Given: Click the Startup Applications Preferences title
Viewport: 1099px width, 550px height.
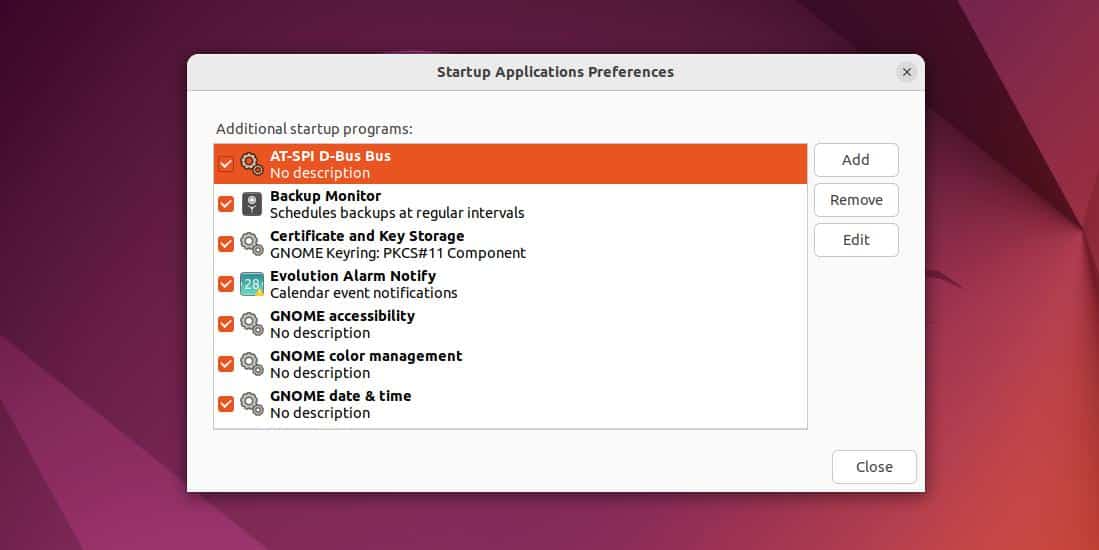Looking at the screenshot, I should point(555,72).
